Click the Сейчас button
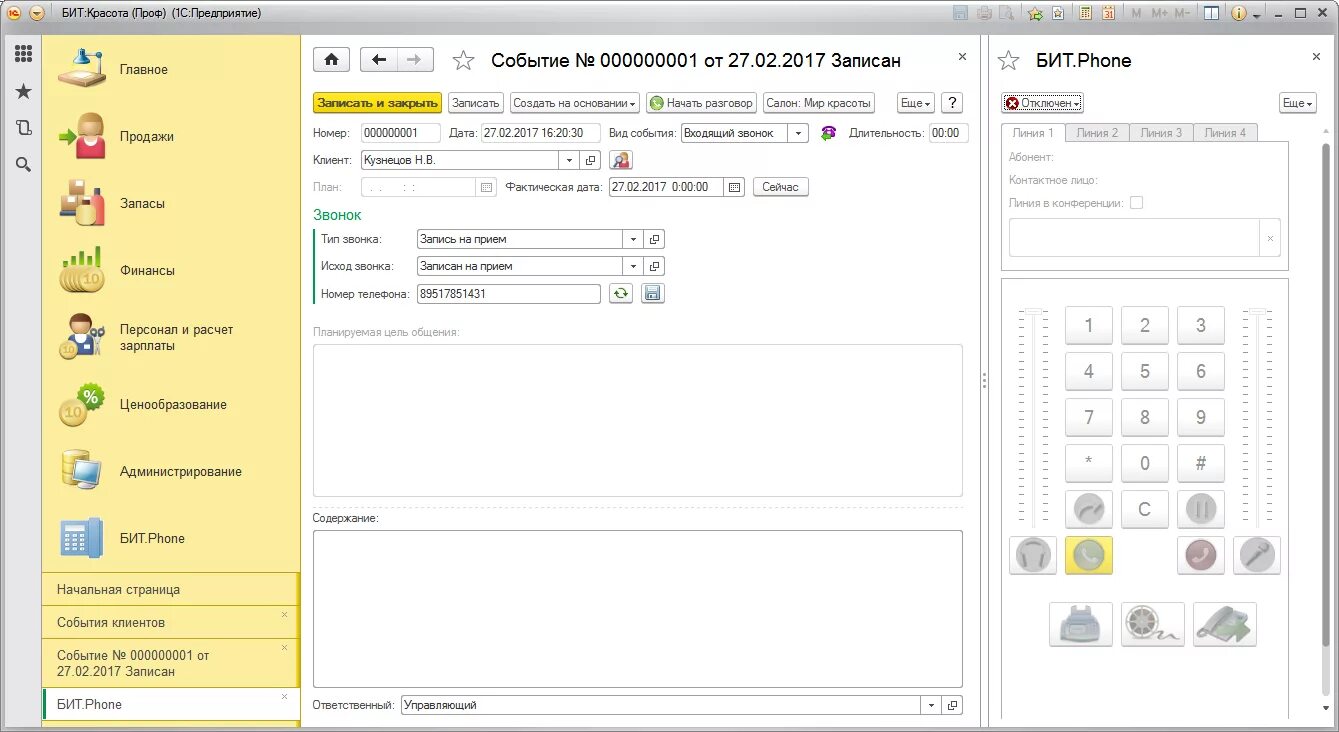This screenshot has width=1339, height=732. point(780,187)
